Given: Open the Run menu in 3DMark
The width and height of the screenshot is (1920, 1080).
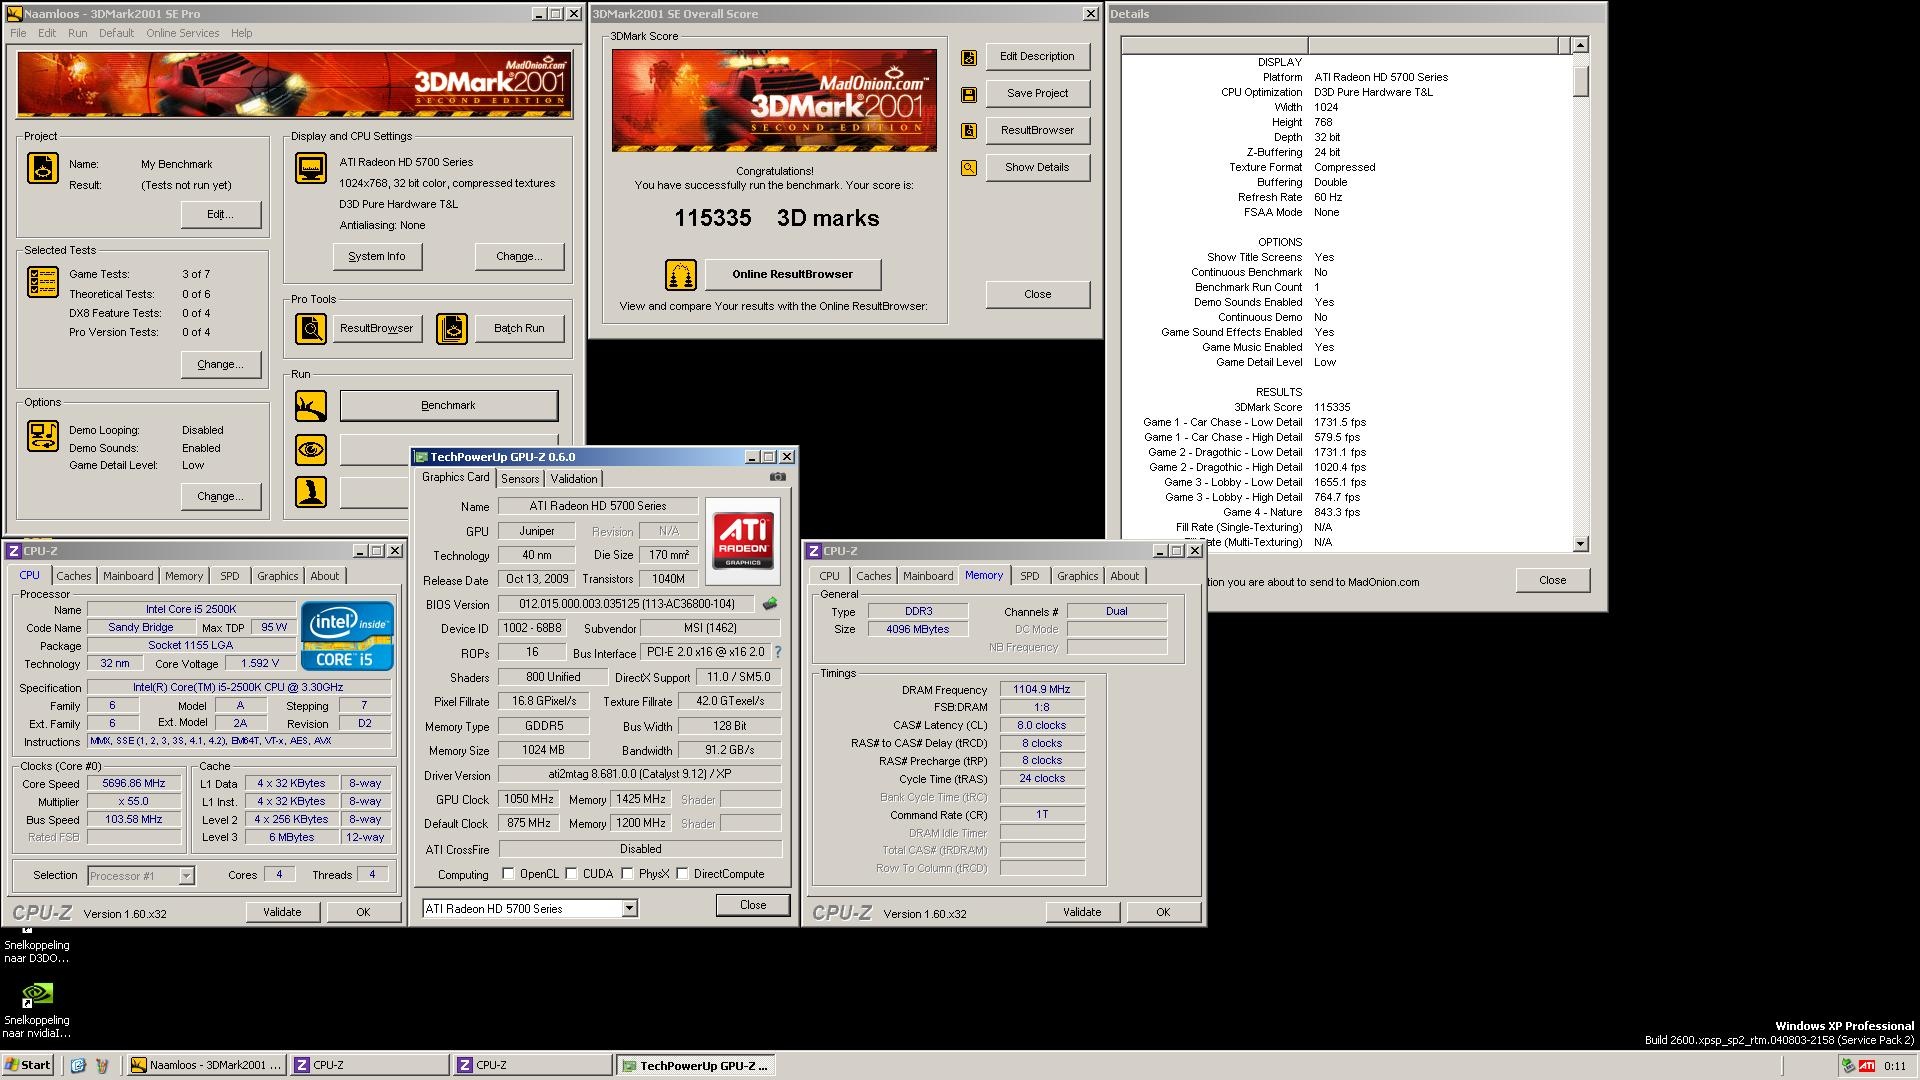Looking at the screenshot, I should [77, 33].
